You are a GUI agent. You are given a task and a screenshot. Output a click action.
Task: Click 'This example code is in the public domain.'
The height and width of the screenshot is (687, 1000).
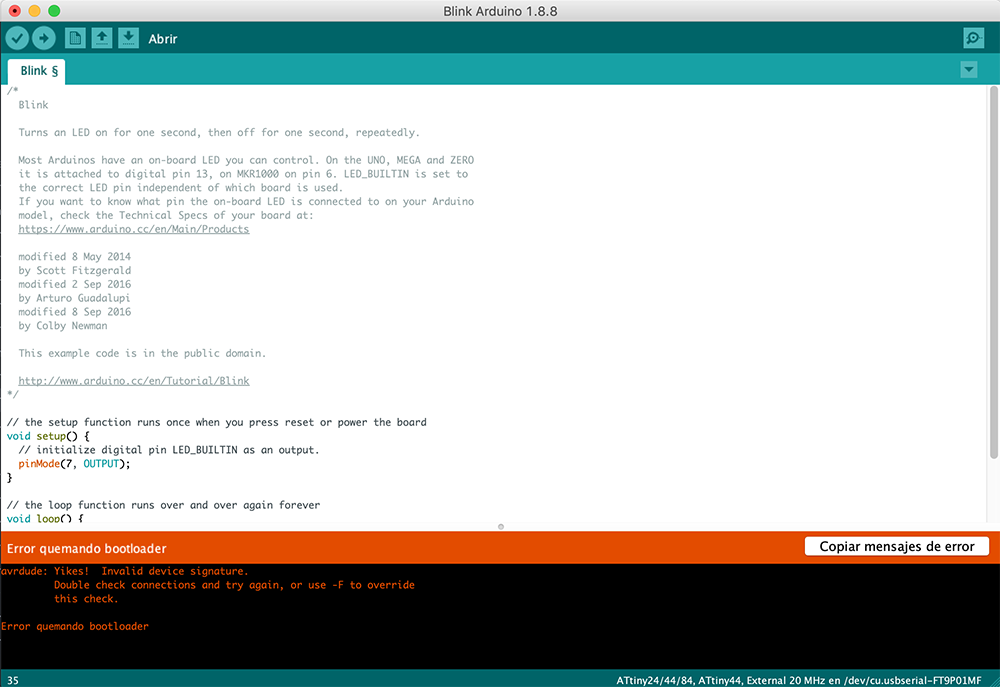click(142, 353)
